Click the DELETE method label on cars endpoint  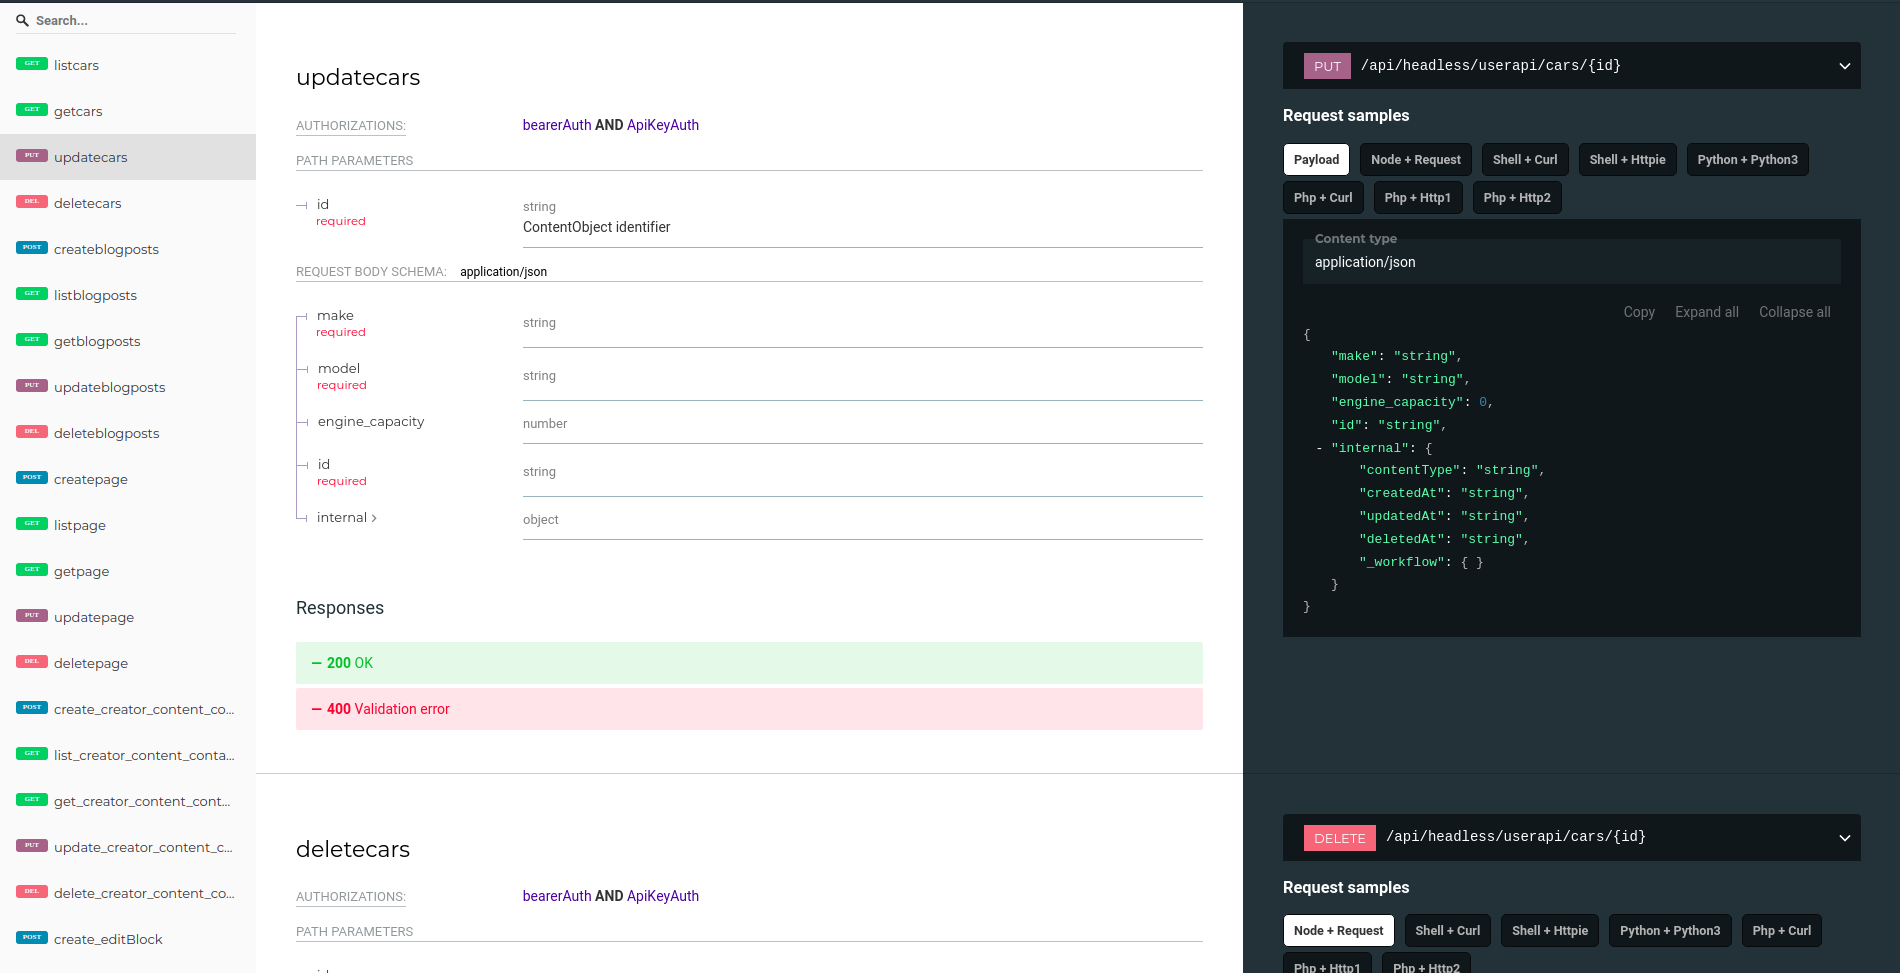[1339, 838]
